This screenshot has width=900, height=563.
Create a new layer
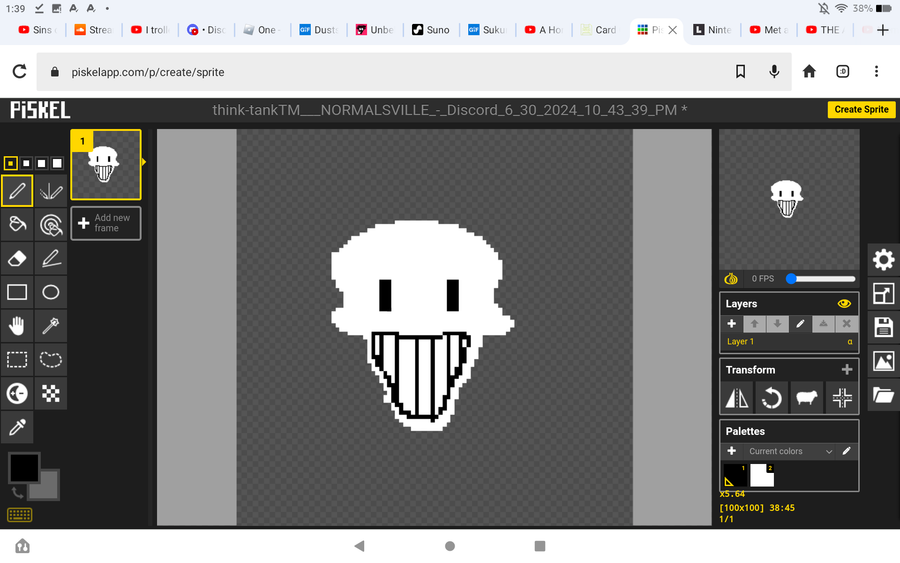tap(731, 324)
